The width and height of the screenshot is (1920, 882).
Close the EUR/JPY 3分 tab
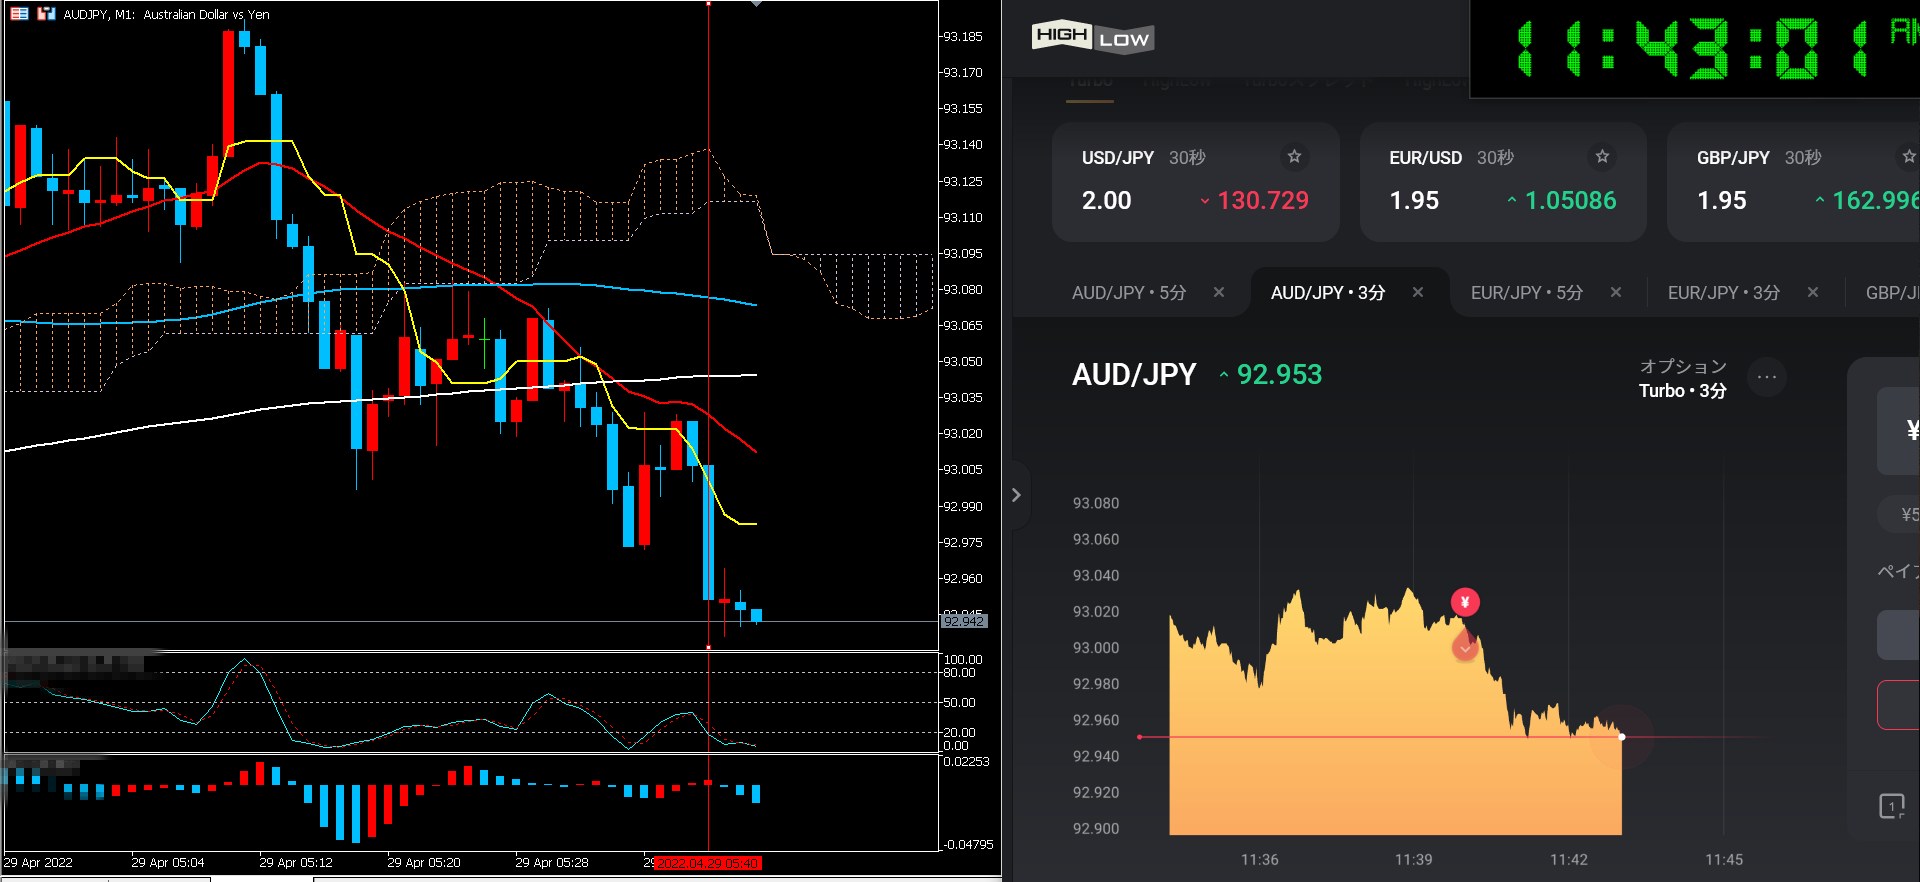pos(1813,293)
